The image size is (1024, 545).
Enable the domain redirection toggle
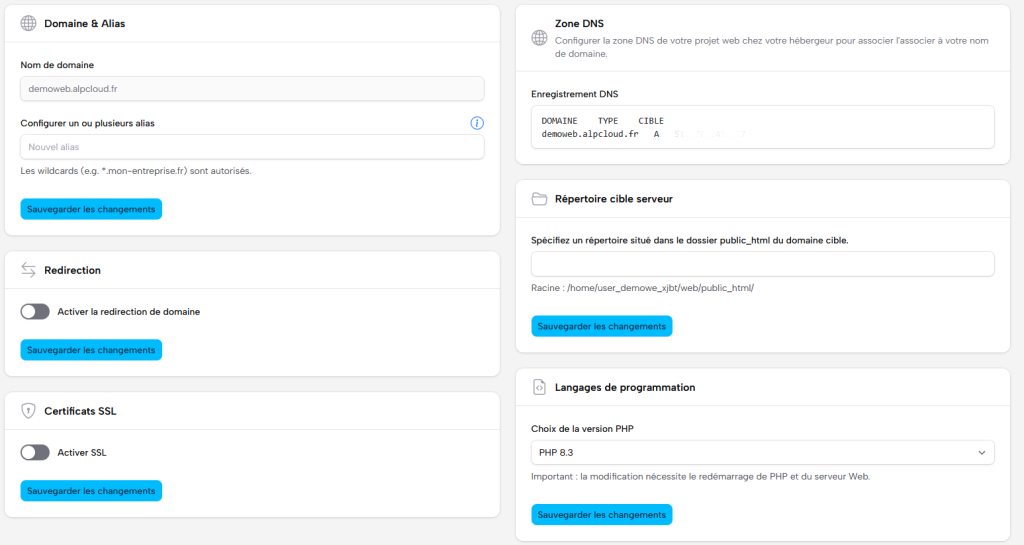point(35,312)
